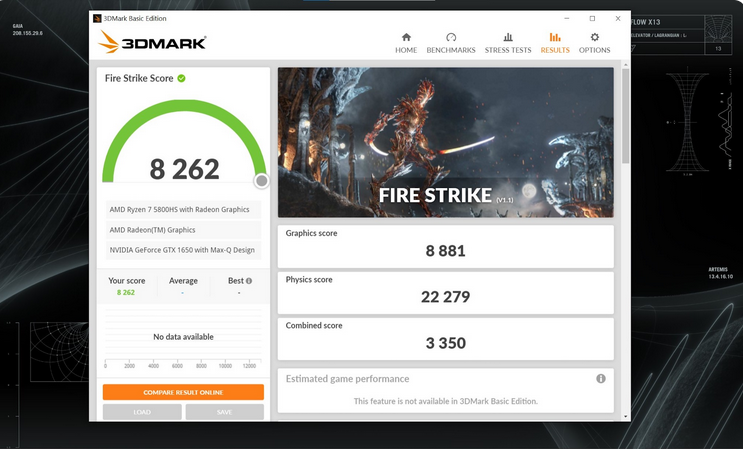Click COMPARE RESULT ONLINE button
Viewport: 743px width, 449px height.
(183, 392)
